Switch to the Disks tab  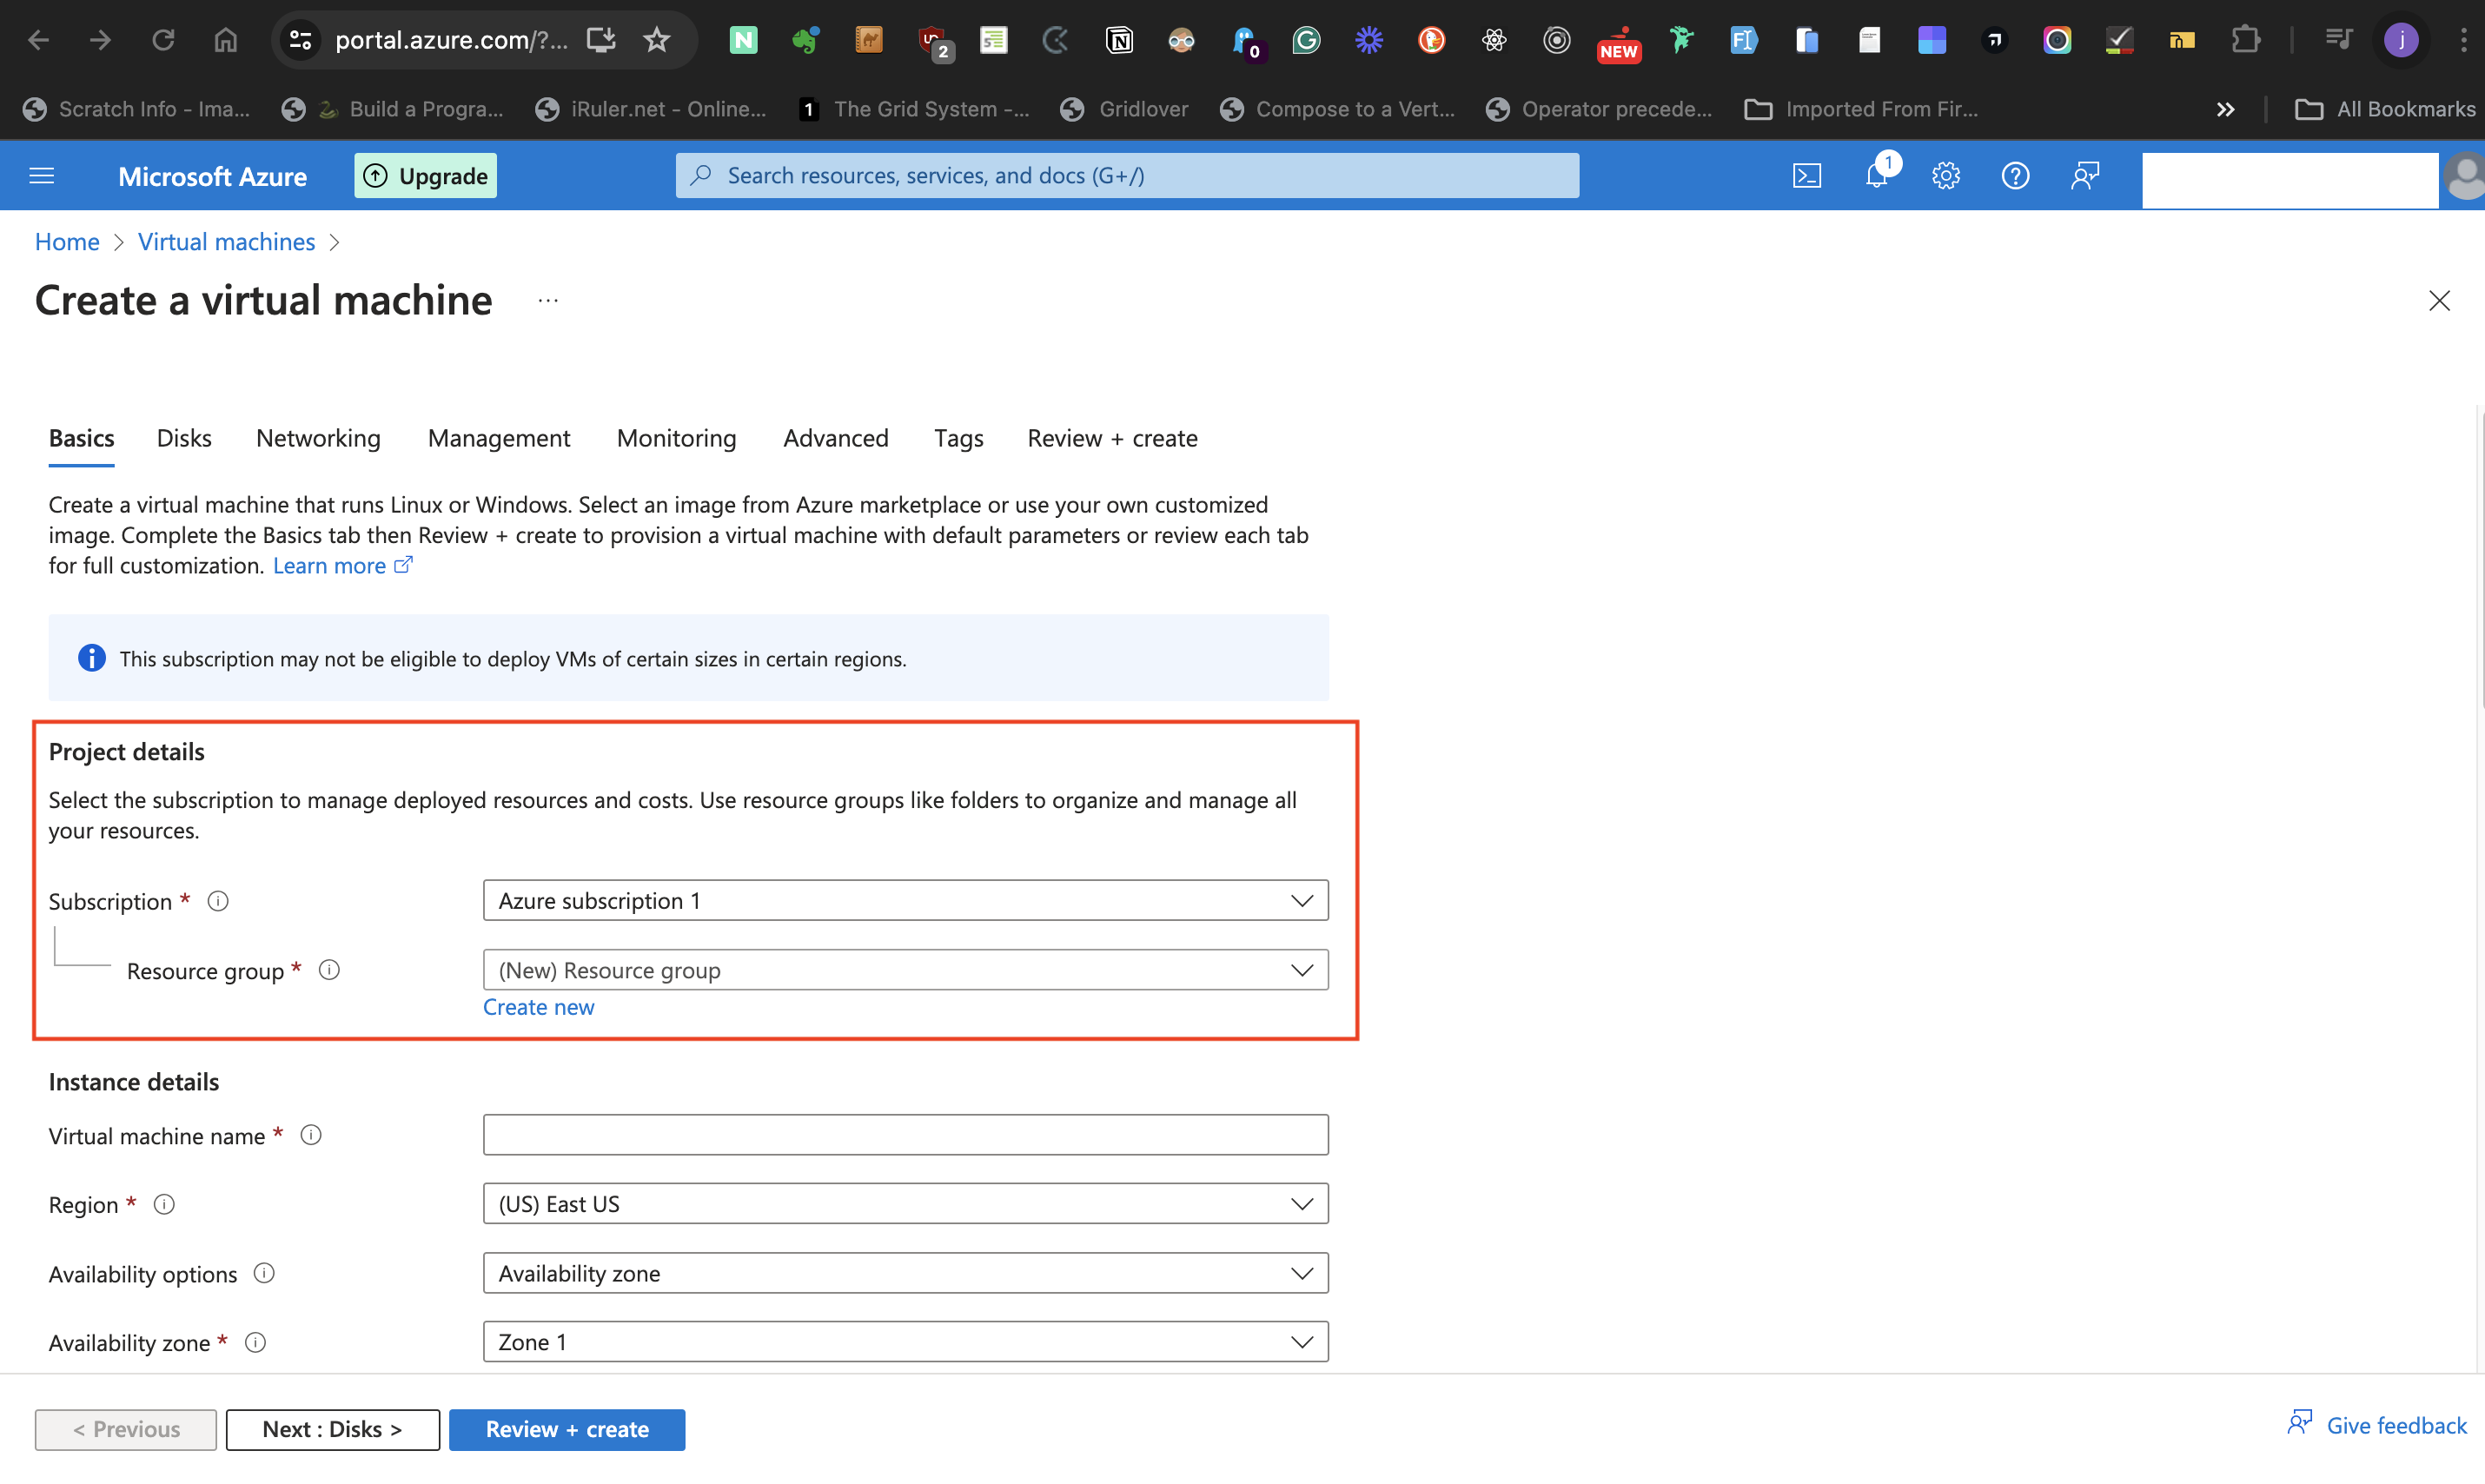pyautogui.click(x=184, y=438)
